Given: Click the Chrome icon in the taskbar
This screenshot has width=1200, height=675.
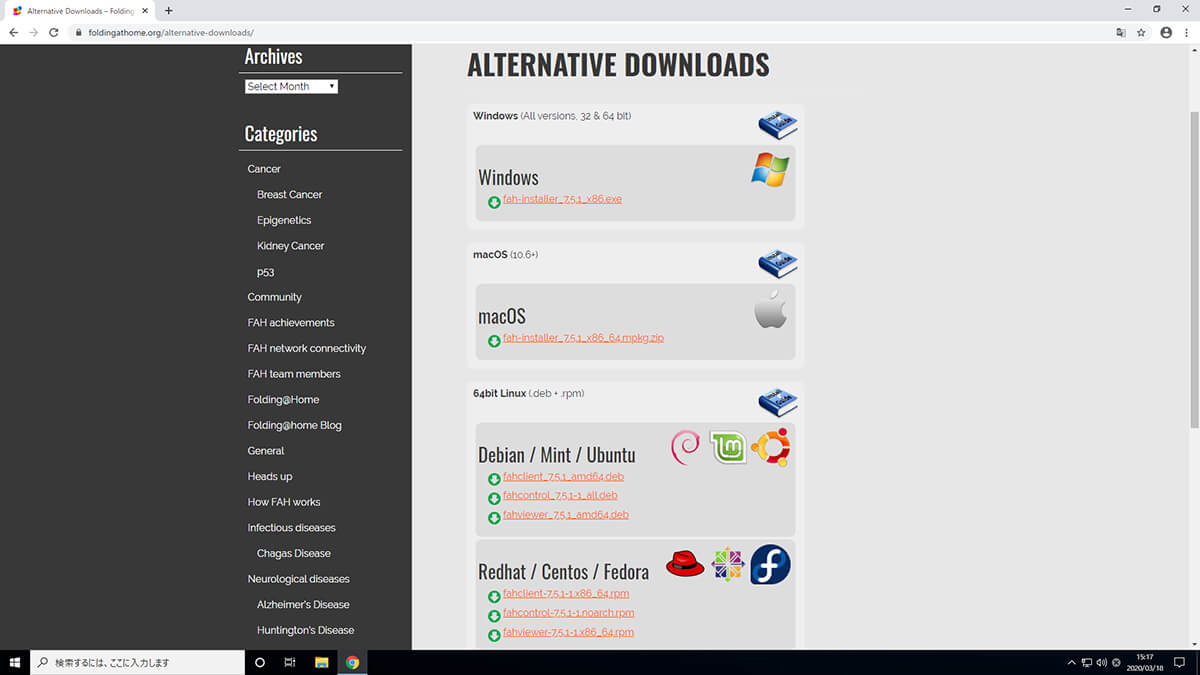Looking at the screenshot, I should tap(352, 662).
